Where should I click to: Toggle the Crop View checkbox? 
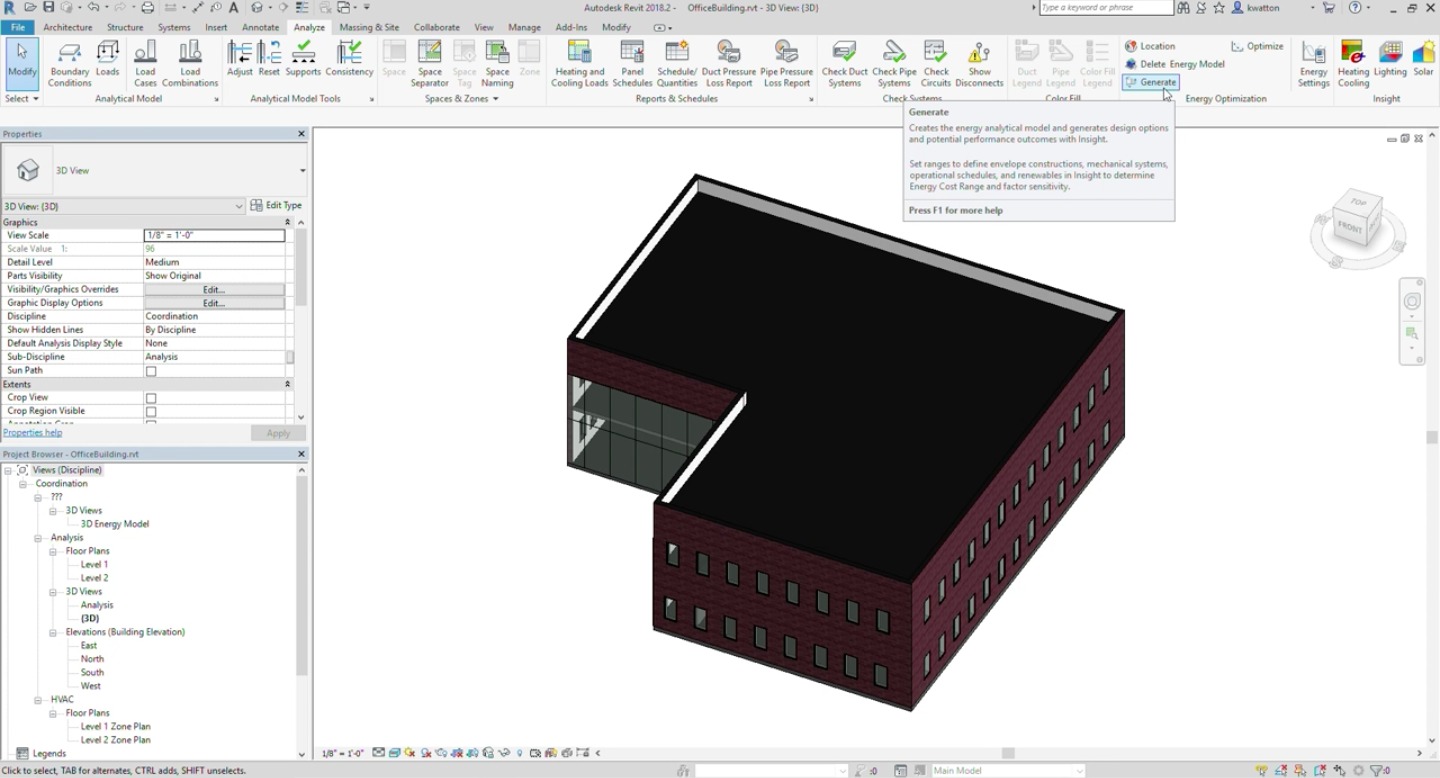coord(151,398)
